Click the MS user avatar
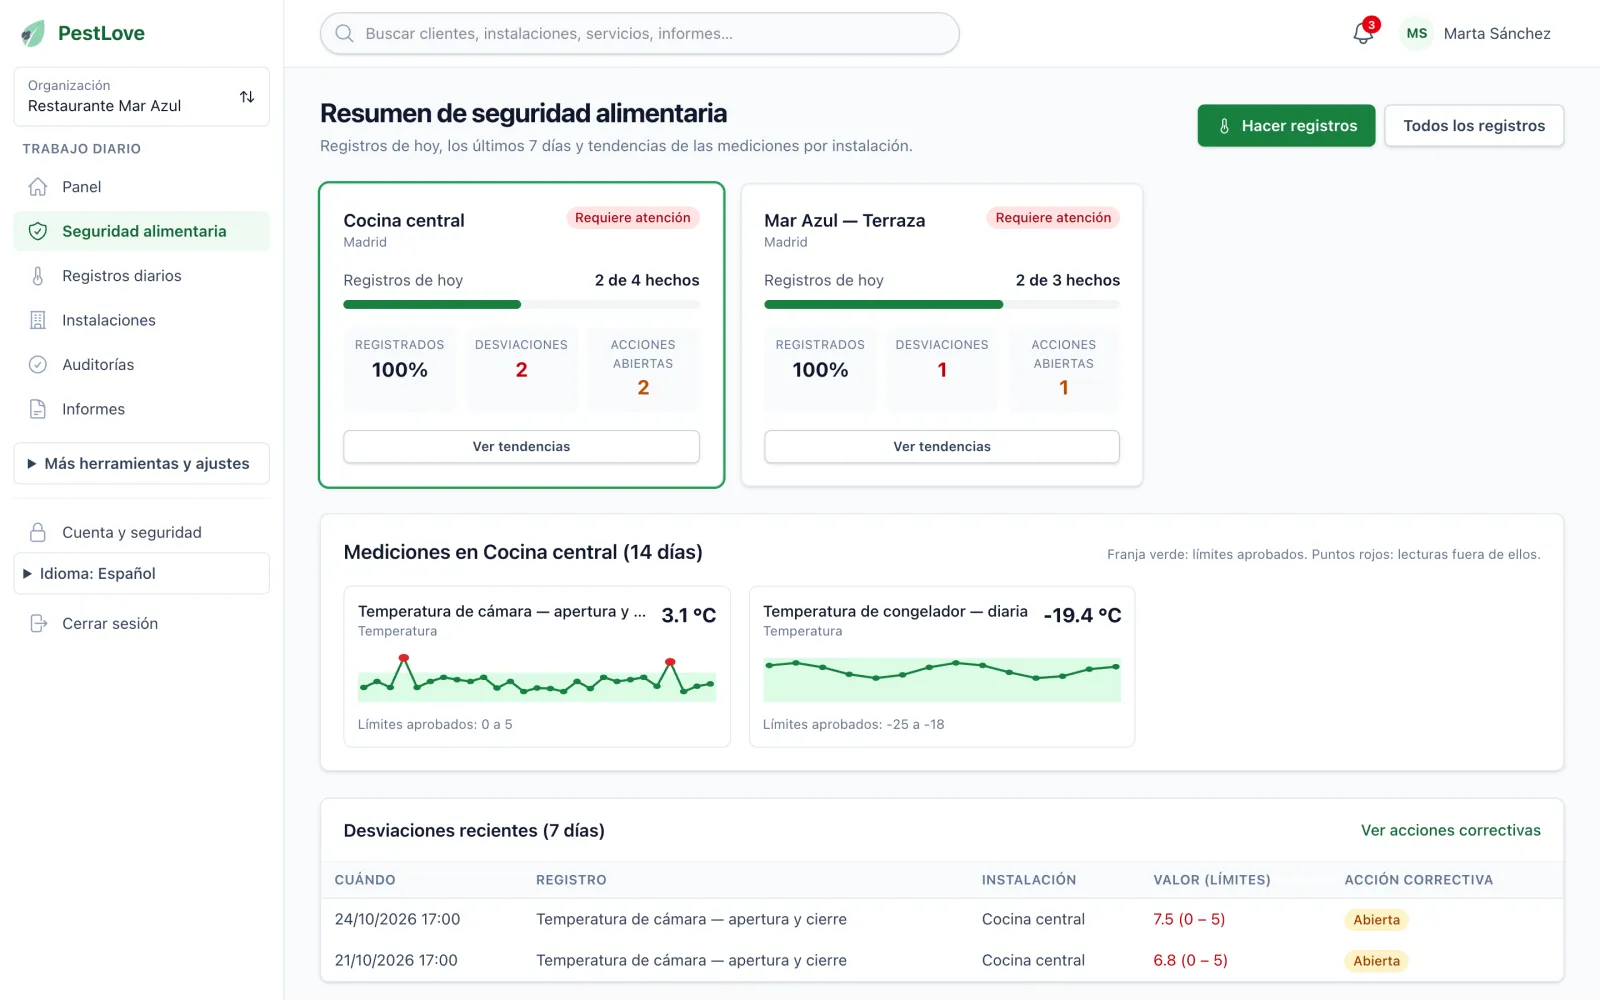This screenshot has width=1600, height=1000. pos(1416,33)
